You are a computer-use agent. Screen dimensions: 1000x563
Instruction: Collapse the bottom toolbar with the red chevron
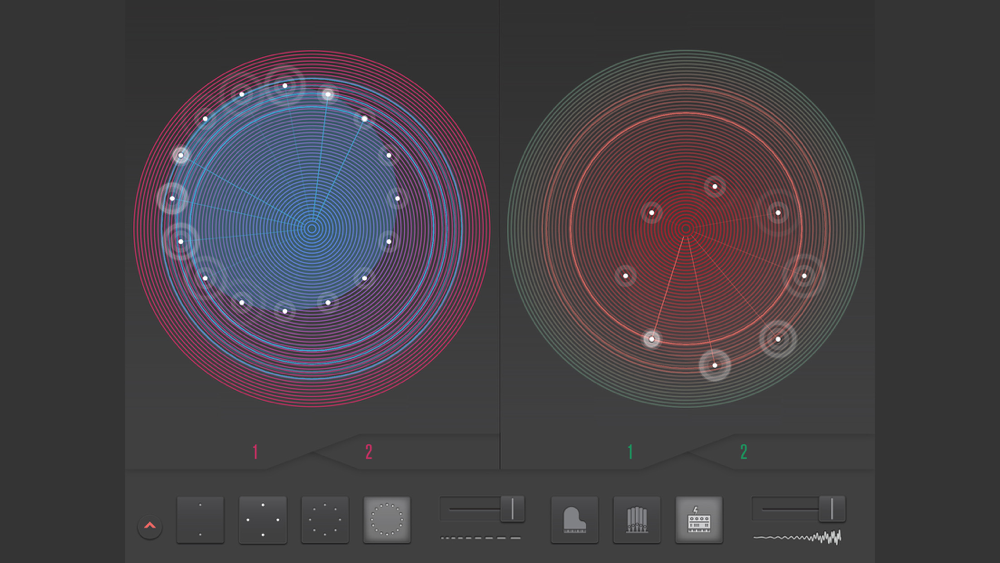(x=150, y=526)
